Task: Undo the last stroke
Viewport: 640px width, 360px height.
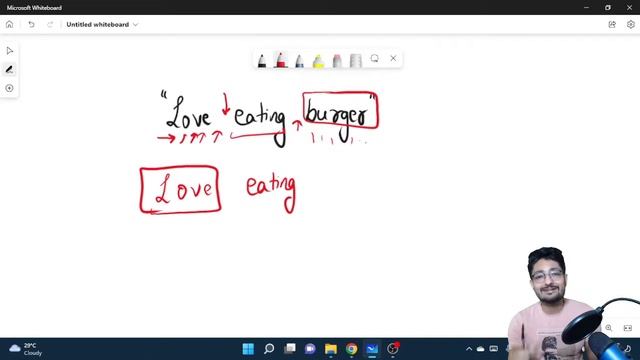Action: pyautogui.click(x=31, y=24)
